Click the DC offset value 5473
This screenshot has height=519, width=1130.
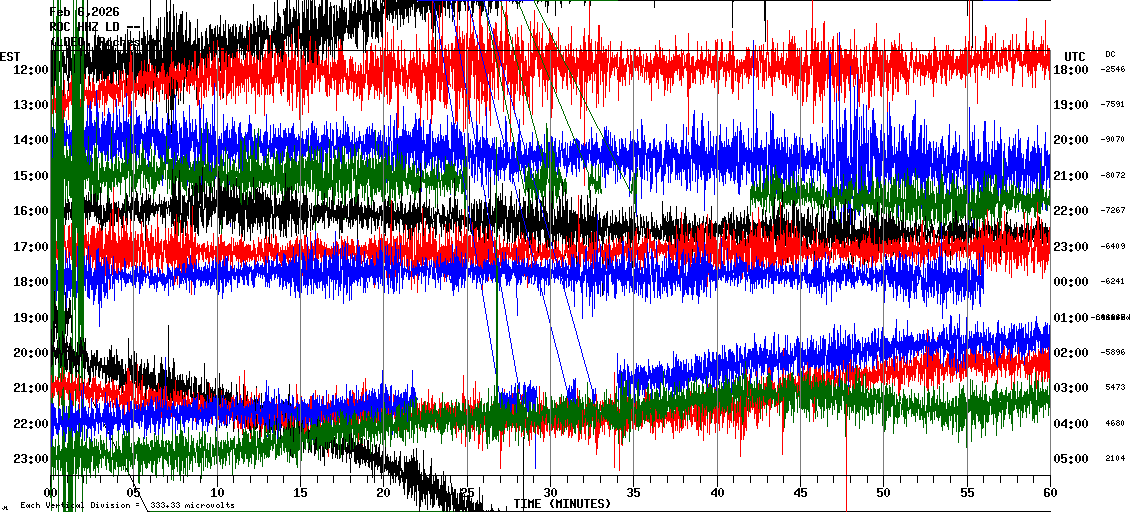click(x=1115, y=388)
